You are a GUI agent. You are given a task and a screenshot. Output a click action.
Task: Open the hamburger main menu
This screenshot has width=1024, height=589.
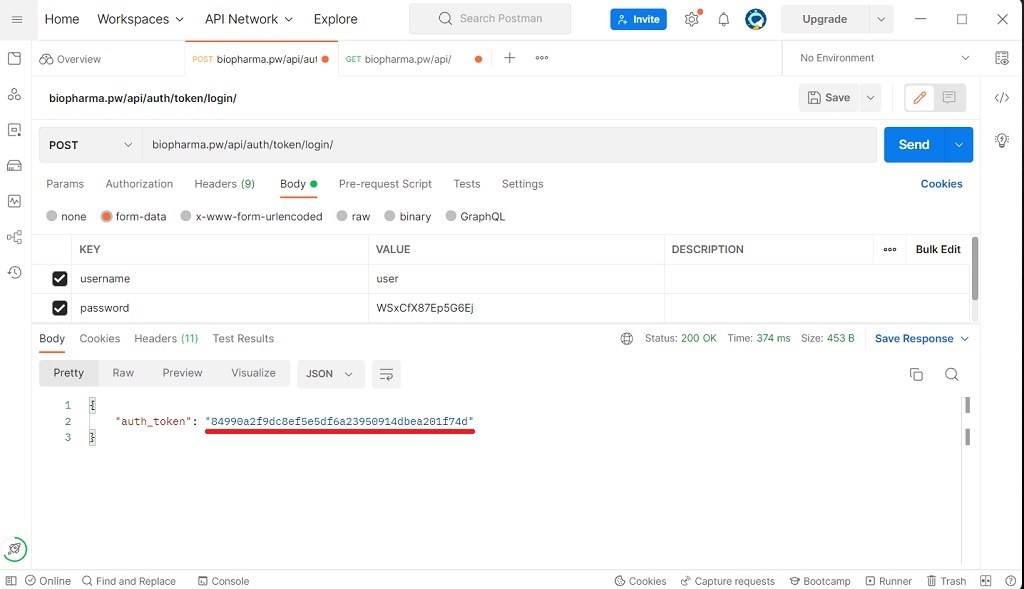pos(17,20)
